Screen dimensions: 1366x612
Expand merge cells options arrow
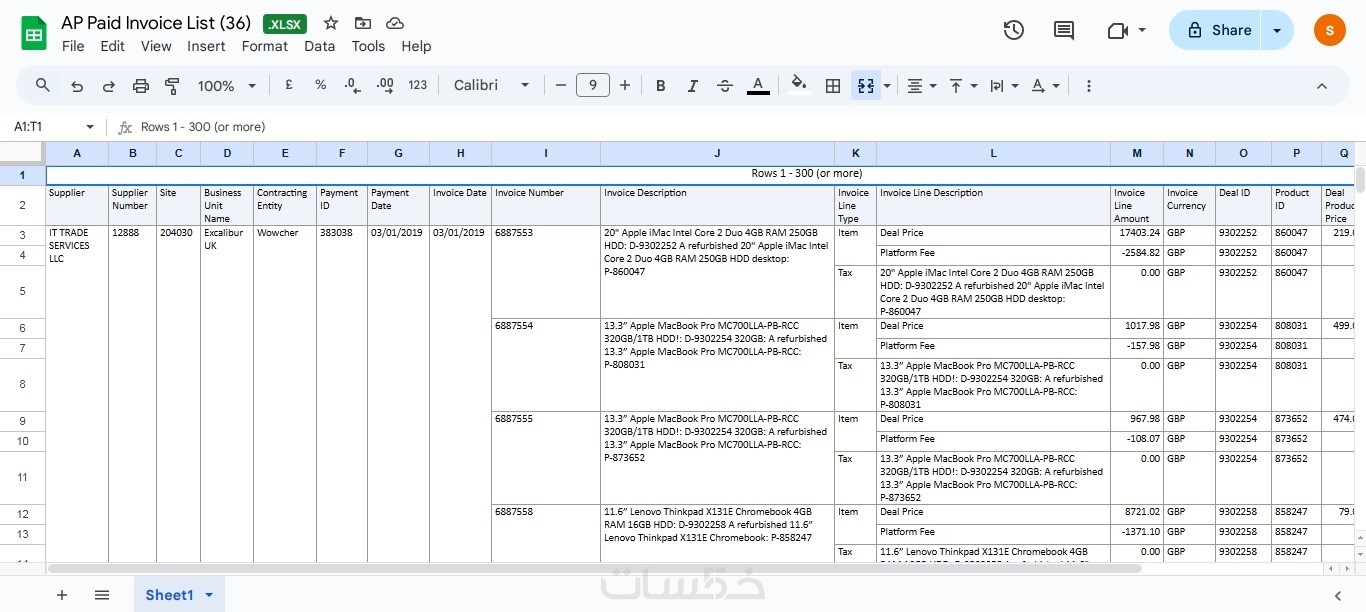tap(887, 86)
